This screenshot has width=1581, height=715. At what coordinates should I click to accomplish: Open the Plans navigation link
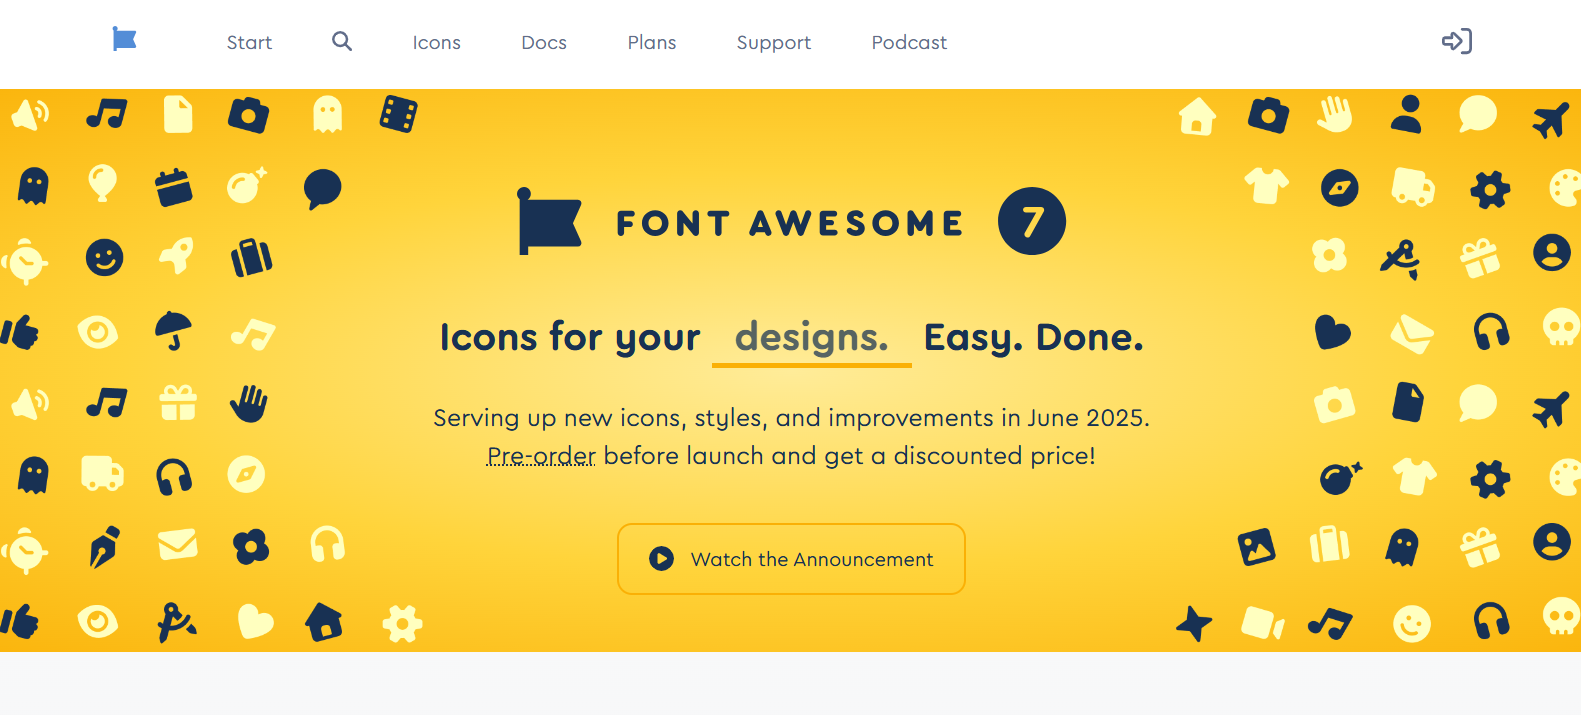click(x=652, y=42)
